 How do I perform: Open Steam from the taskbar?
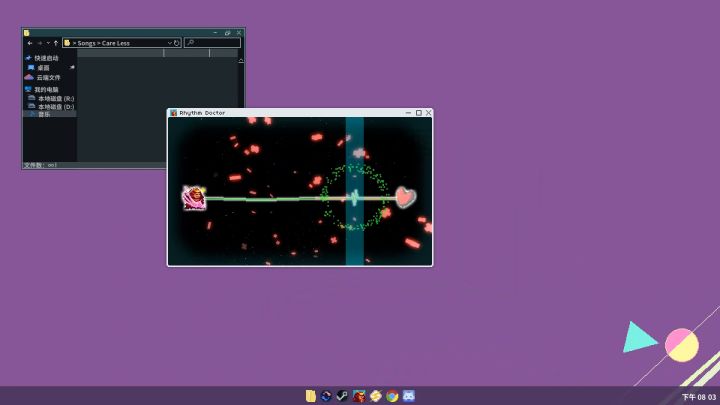(343, 396)
